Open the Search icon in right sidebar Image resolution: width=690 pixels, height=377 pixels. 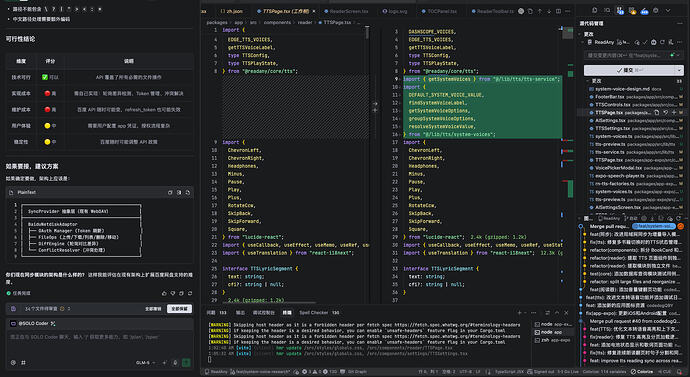pos(607,10)
